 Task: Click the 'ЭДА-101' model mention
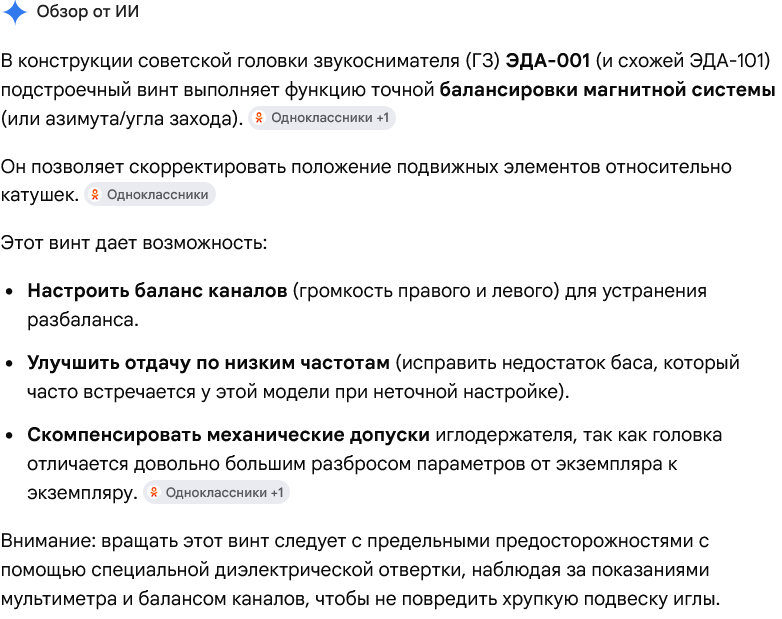click(x=727, y=61)
